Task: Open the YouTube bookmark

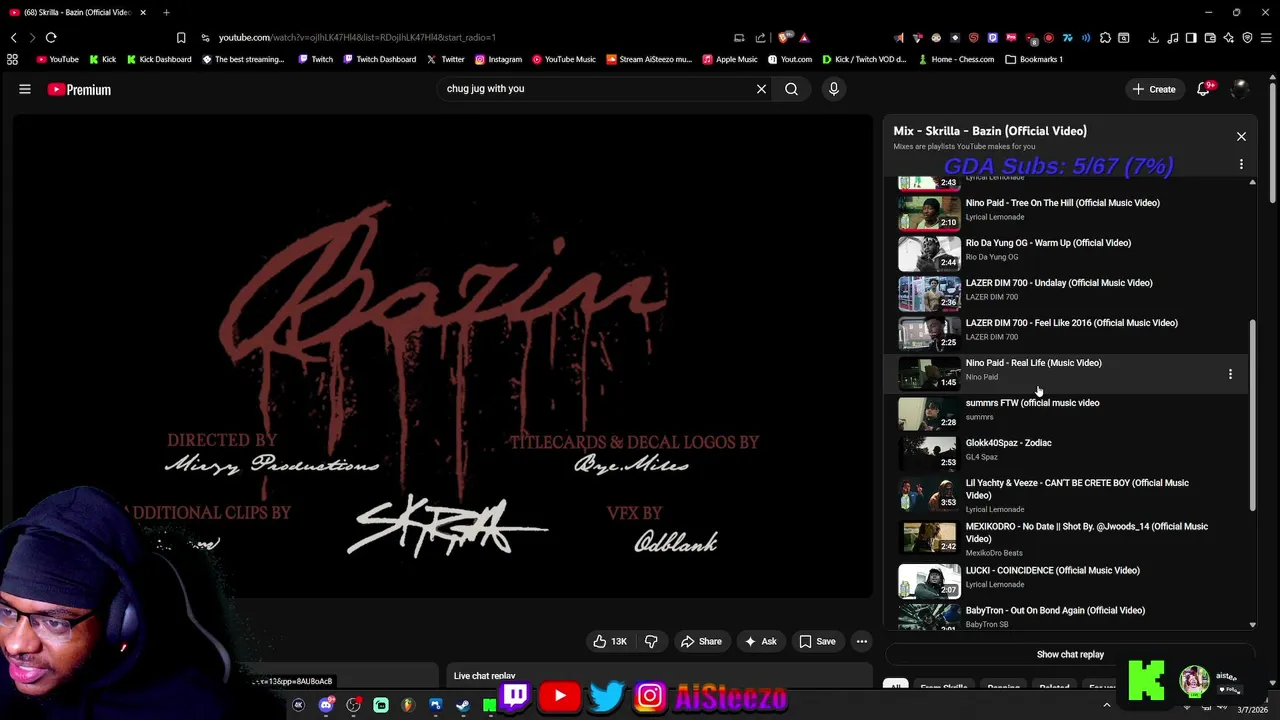Action: [x=57, y=59]
